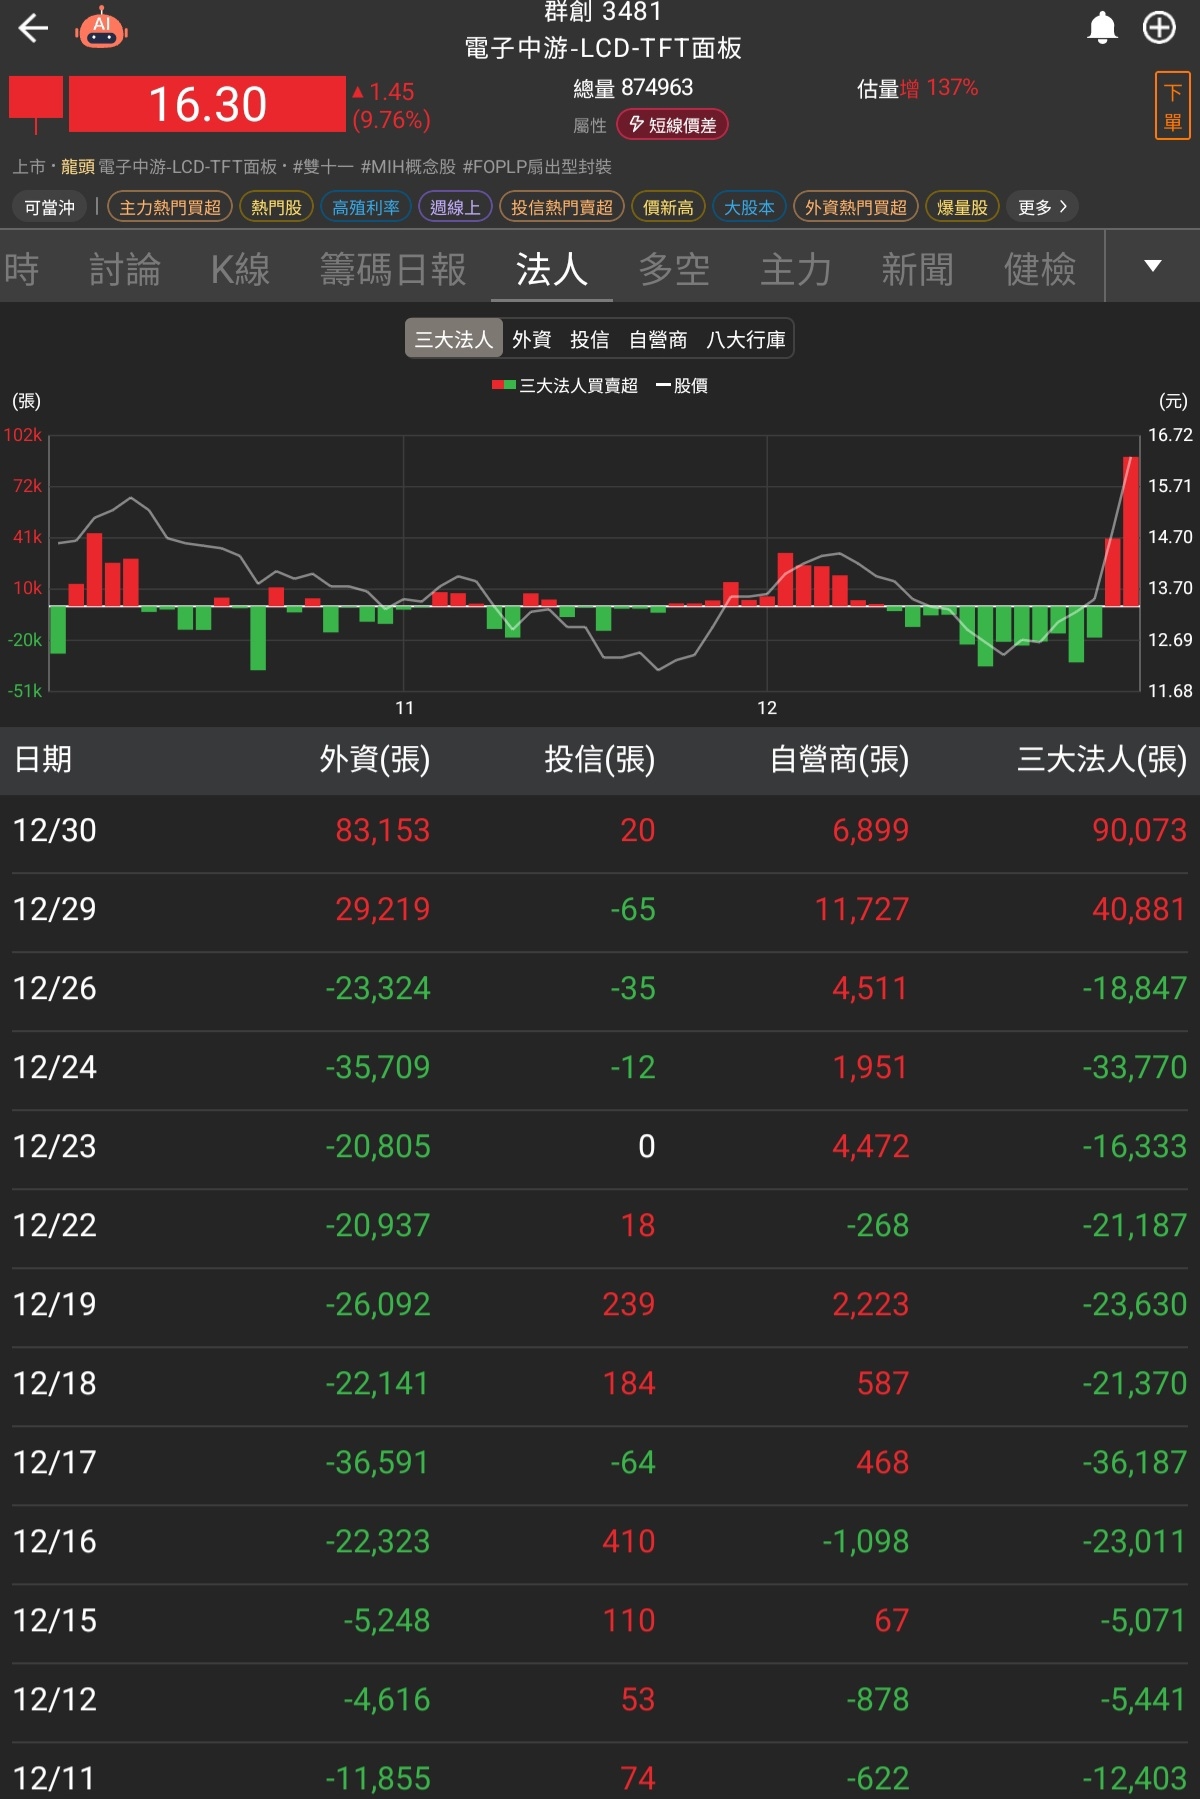Tap the 主力熱門買超 tag
Viewport: 1200px width, 1799px height.
pyautogui.click(x=170, y=207)
